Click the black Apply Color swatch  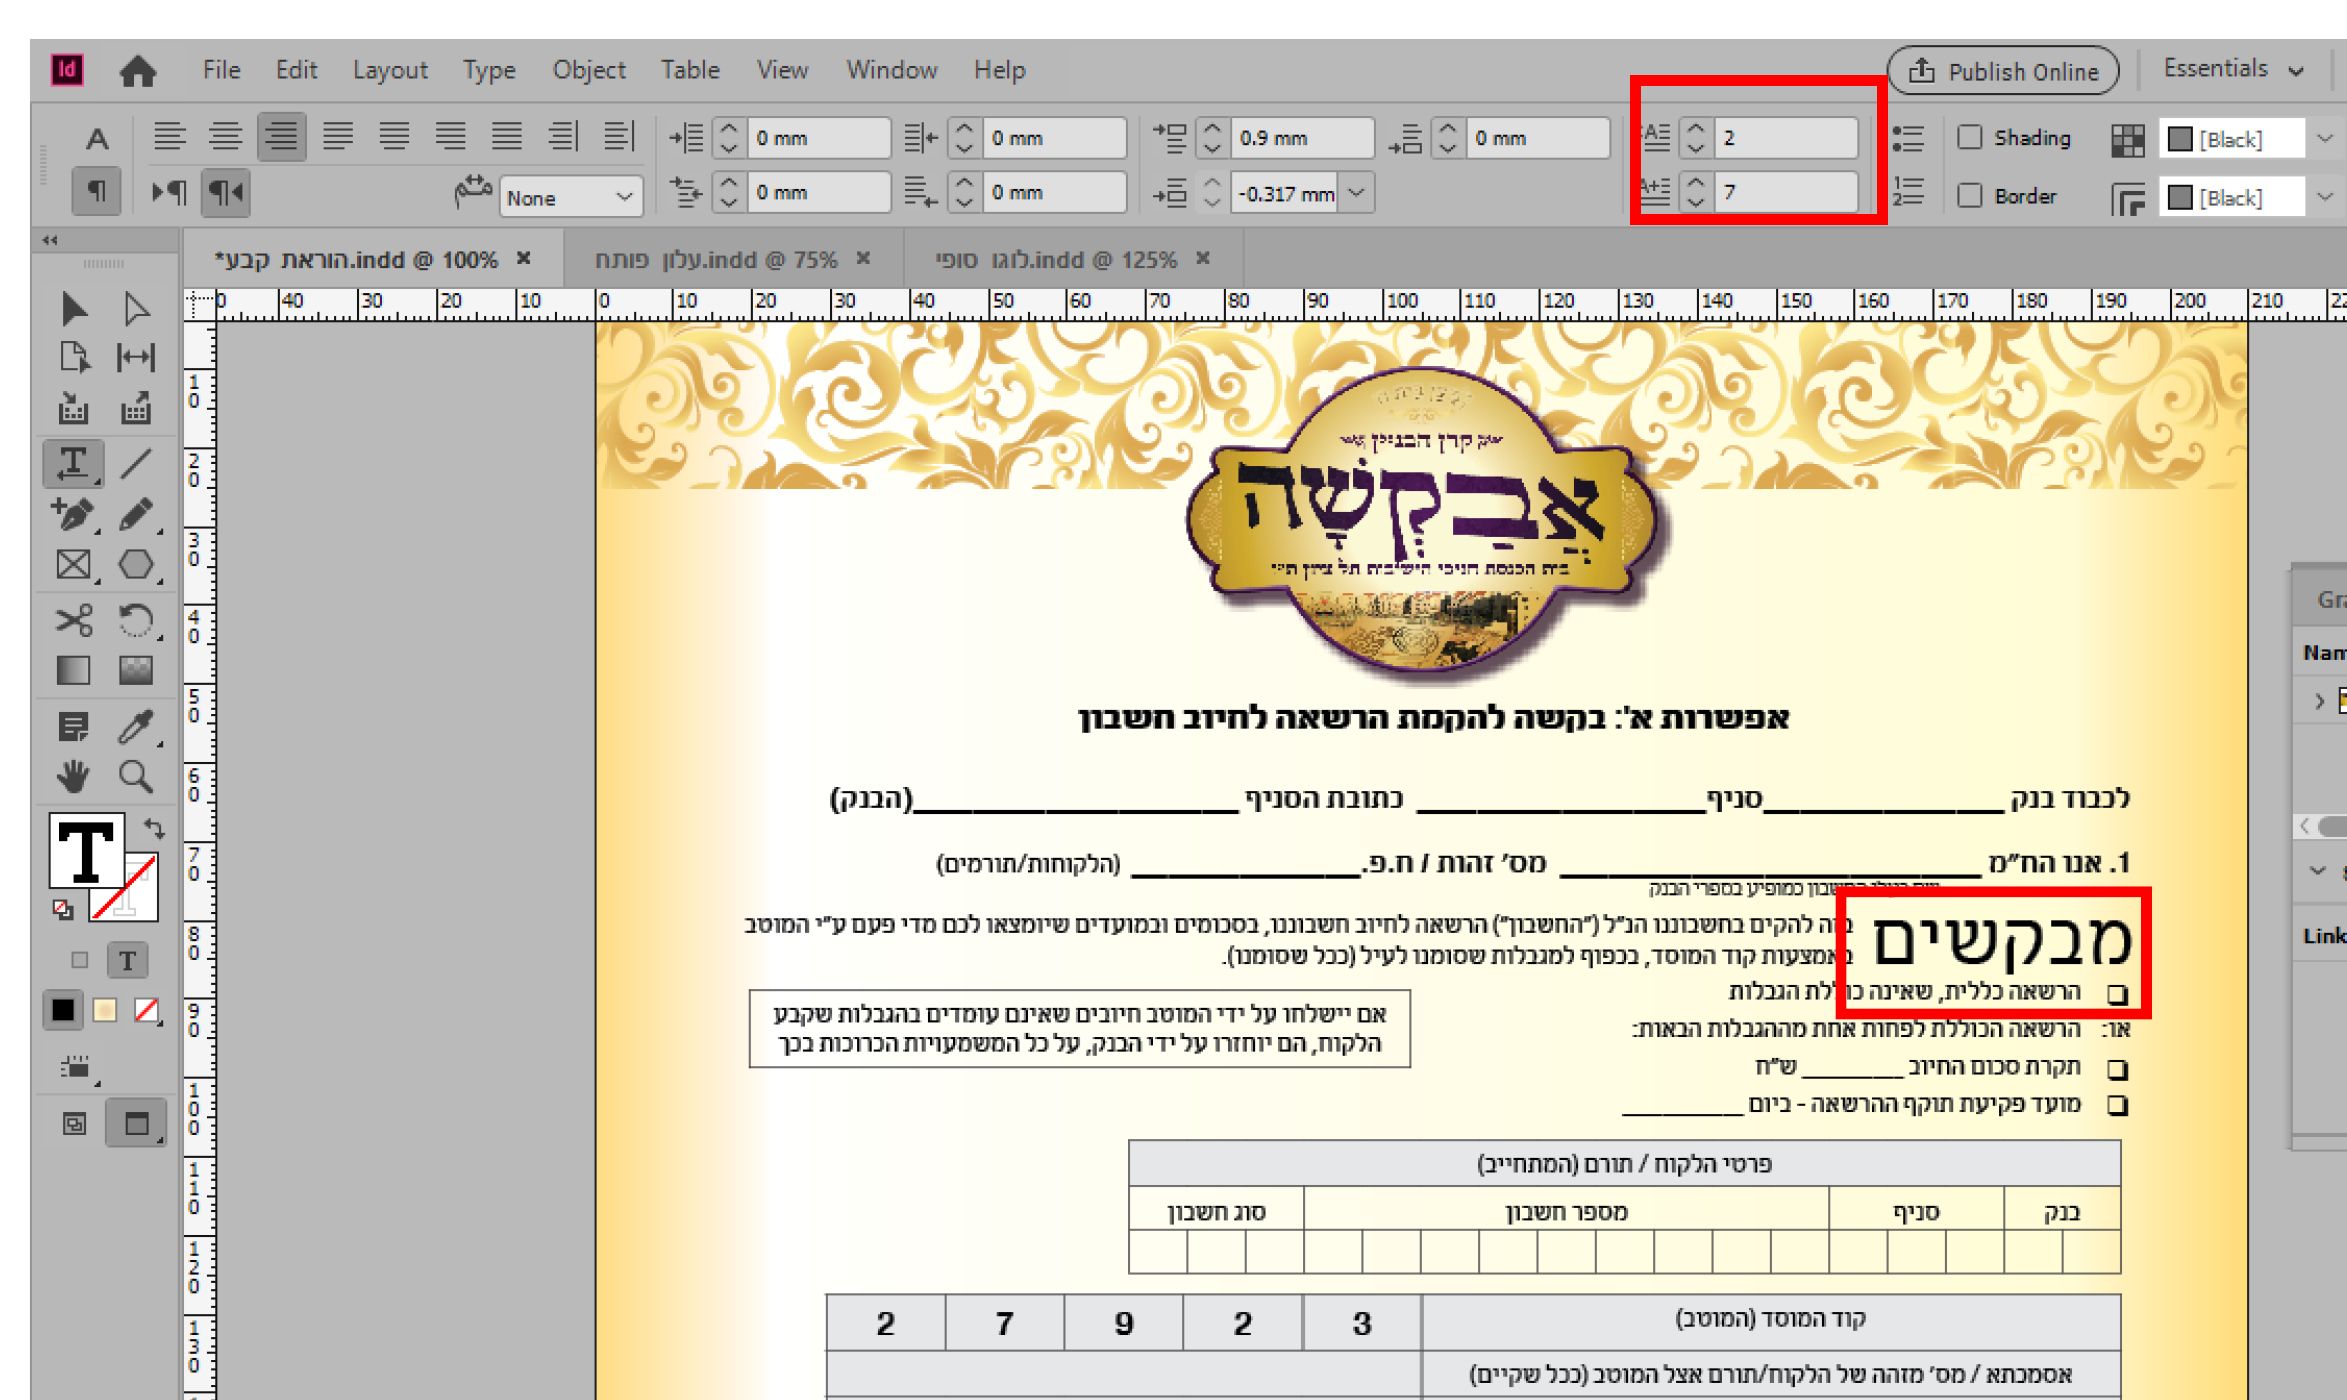[x=62, y=1010]
